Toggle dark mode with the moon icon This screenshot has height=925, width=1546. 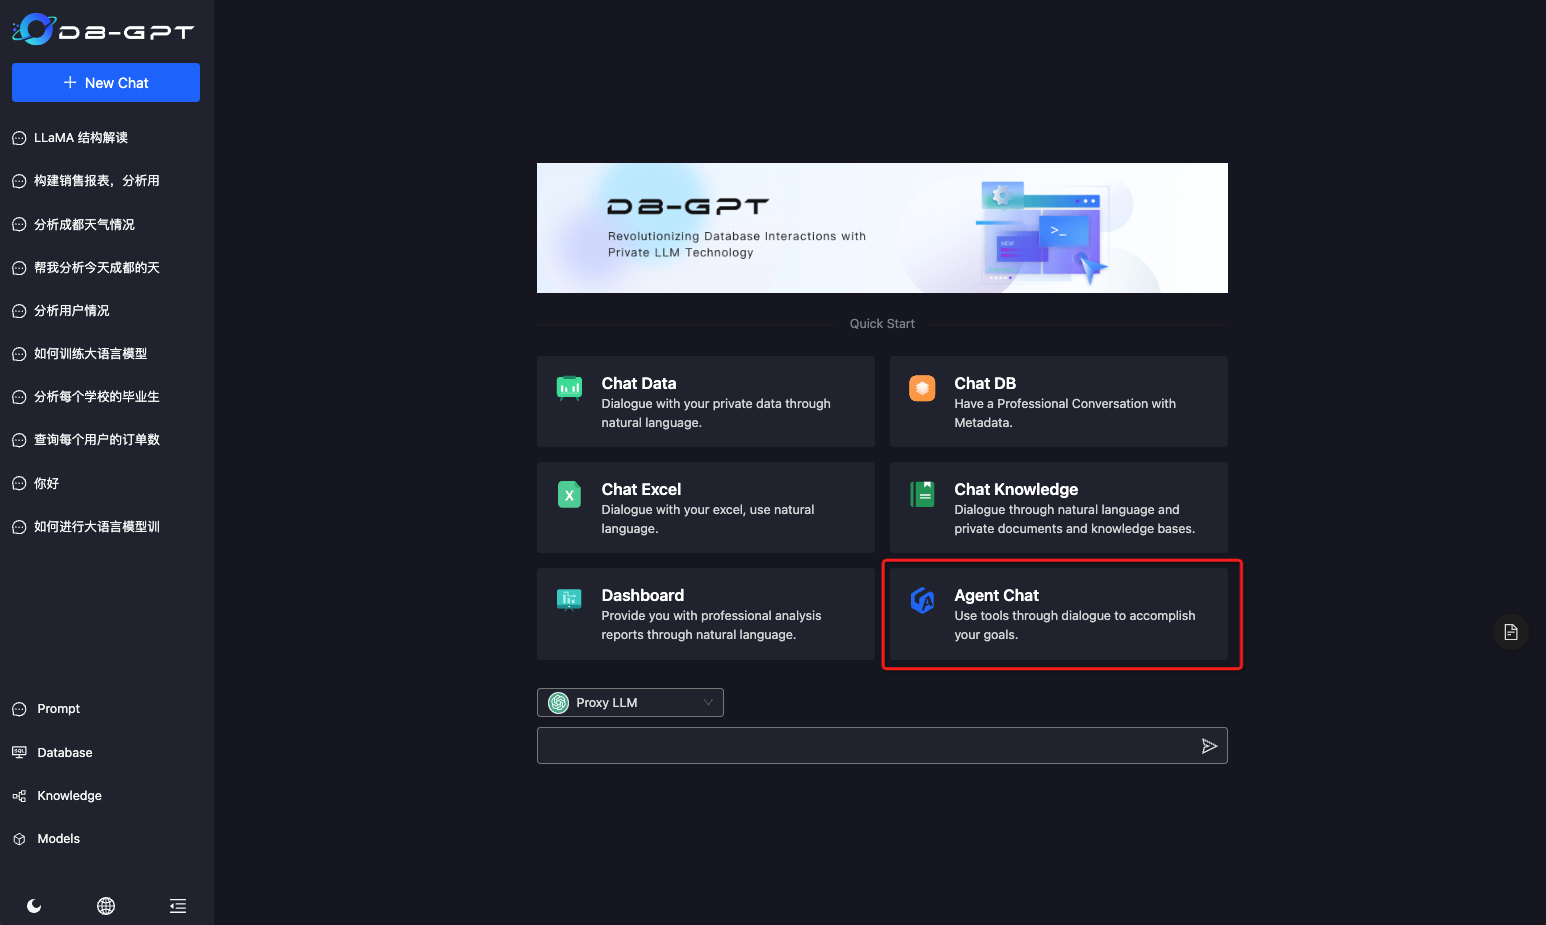(x=34, y=906)
